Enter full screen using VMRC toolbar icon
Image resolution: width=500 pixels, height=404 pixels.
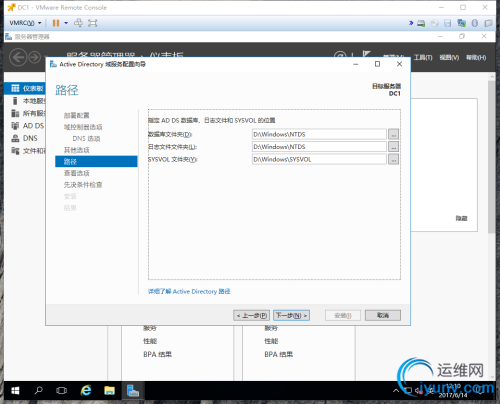click(x=92, y=23)
